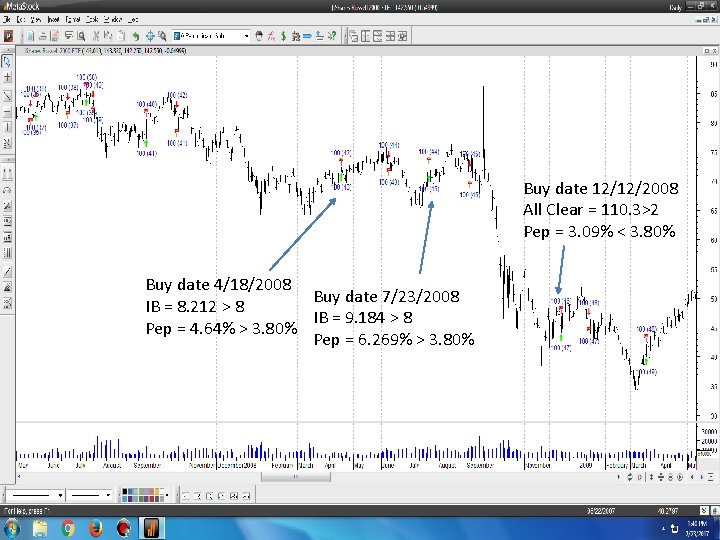Open The Explorer binoculars icon

[x=296, y=36]
